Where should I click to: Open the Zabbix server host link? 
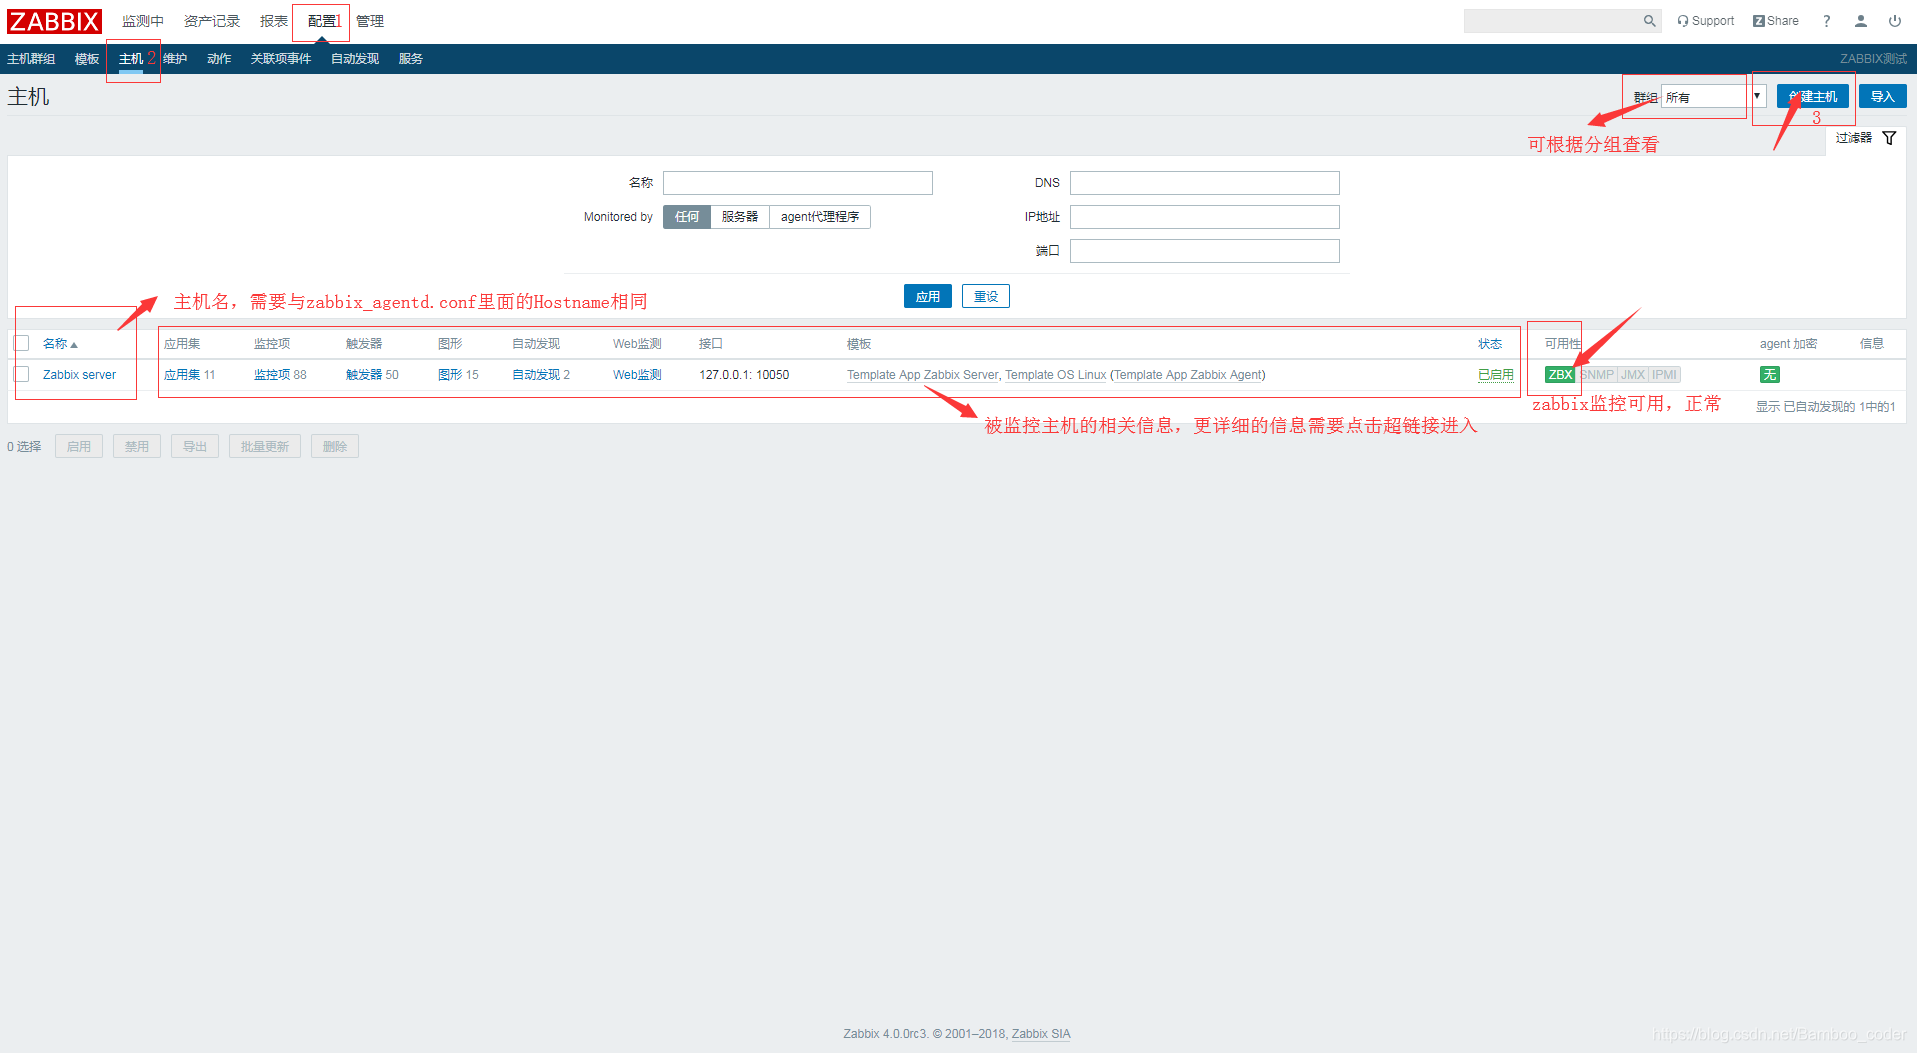click(x=79, y=375)
